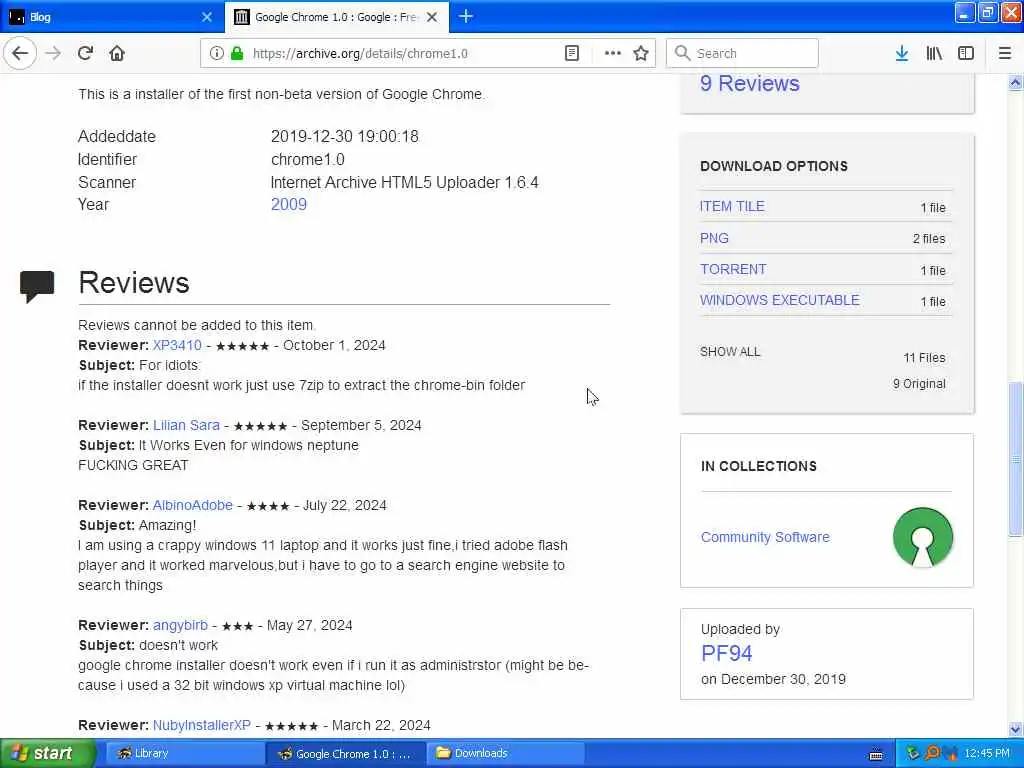Switch to Library taskbar window
Image resolution: width=1024 pixels, height=768 pixels.
click(x=184, y=754)
